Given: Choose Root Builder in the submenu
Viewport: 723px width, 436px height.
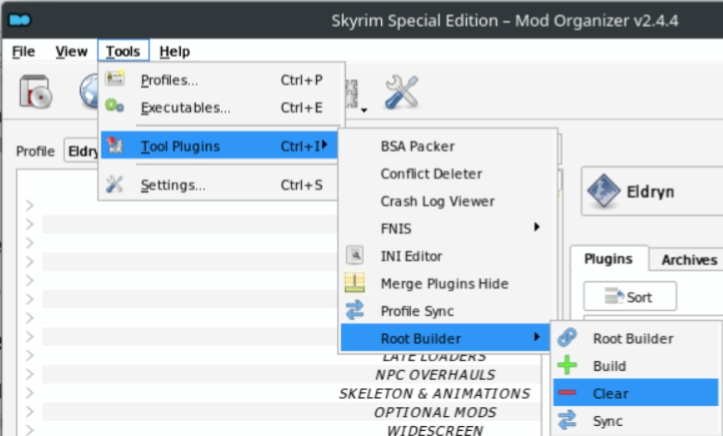Looking at the screenshot, I should (x=636, y=338).
